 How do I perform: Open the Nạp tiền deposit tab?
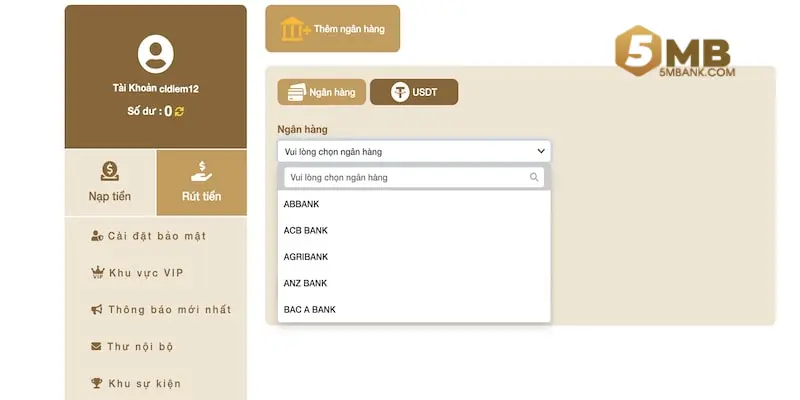[110, 182]
